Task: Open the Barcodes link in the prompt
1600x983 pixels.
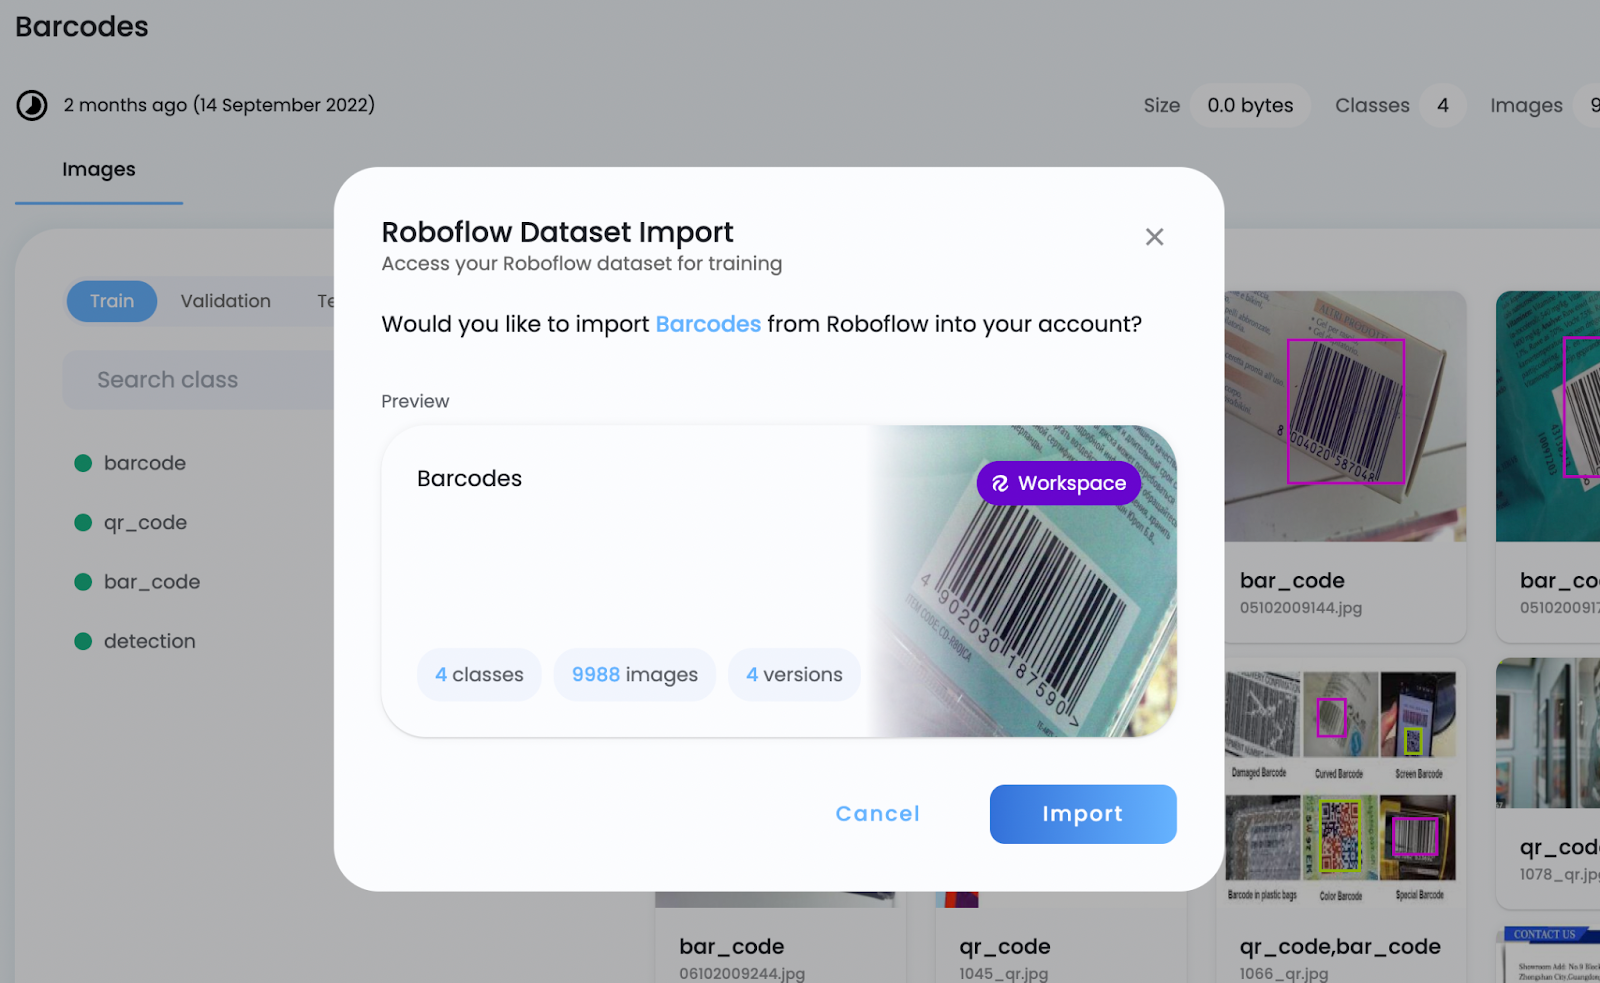Action: (x=708, y=324)
